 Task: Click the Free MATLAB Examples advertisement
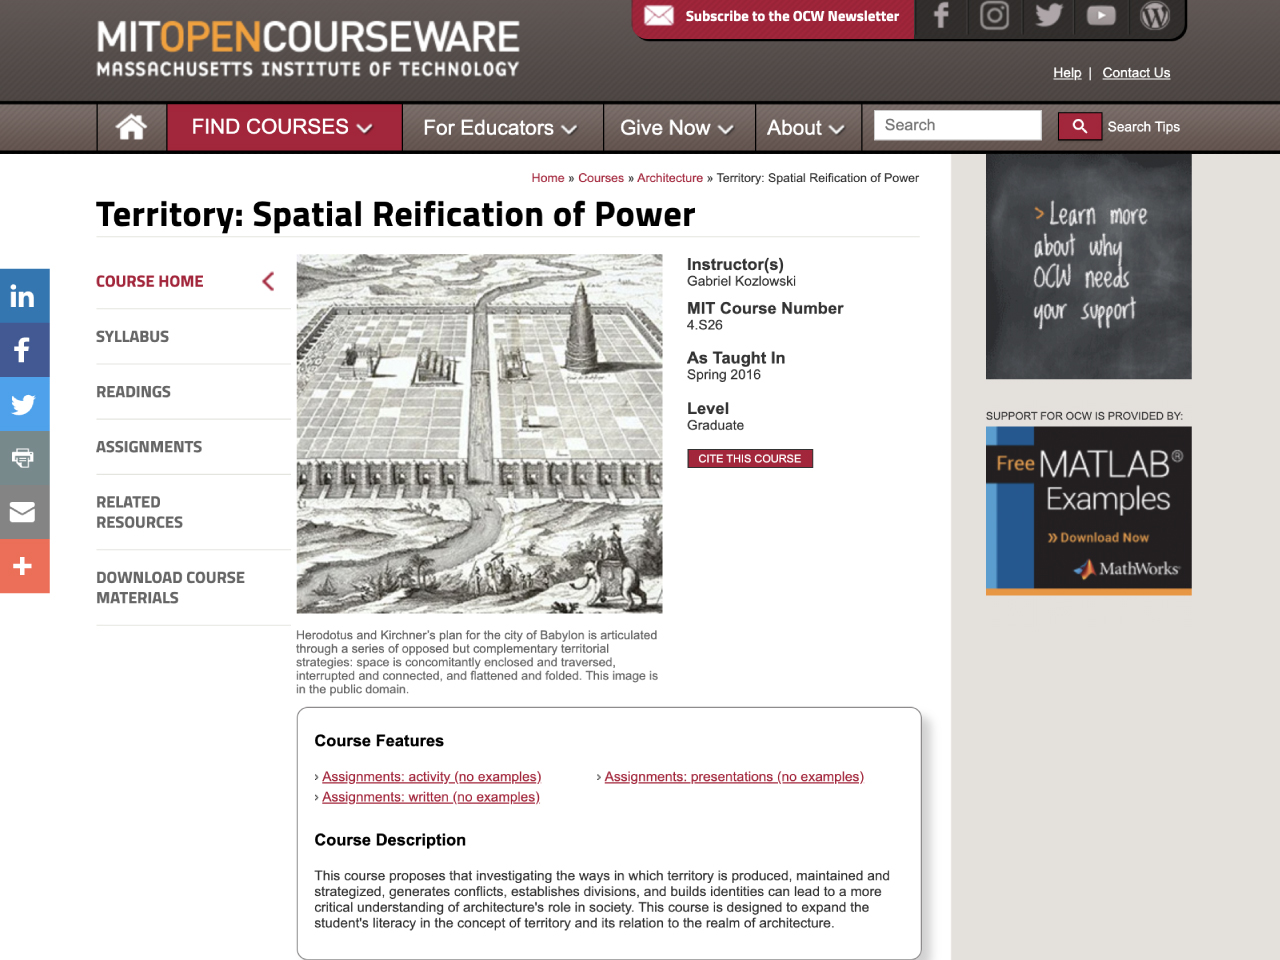pyautogui.click(x=1088, y=510)
